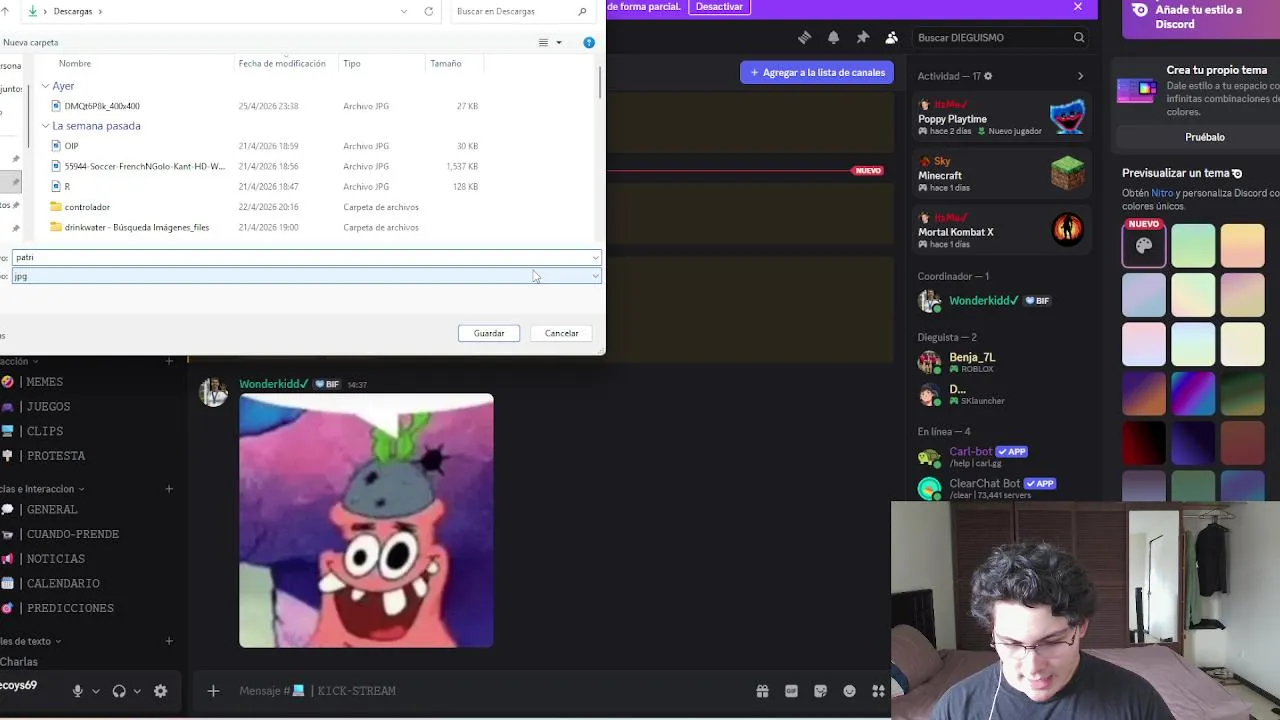The height and width of the screenshot is (720, 1280).
Task: Toggle the member list icon
Action: [892, 37]
